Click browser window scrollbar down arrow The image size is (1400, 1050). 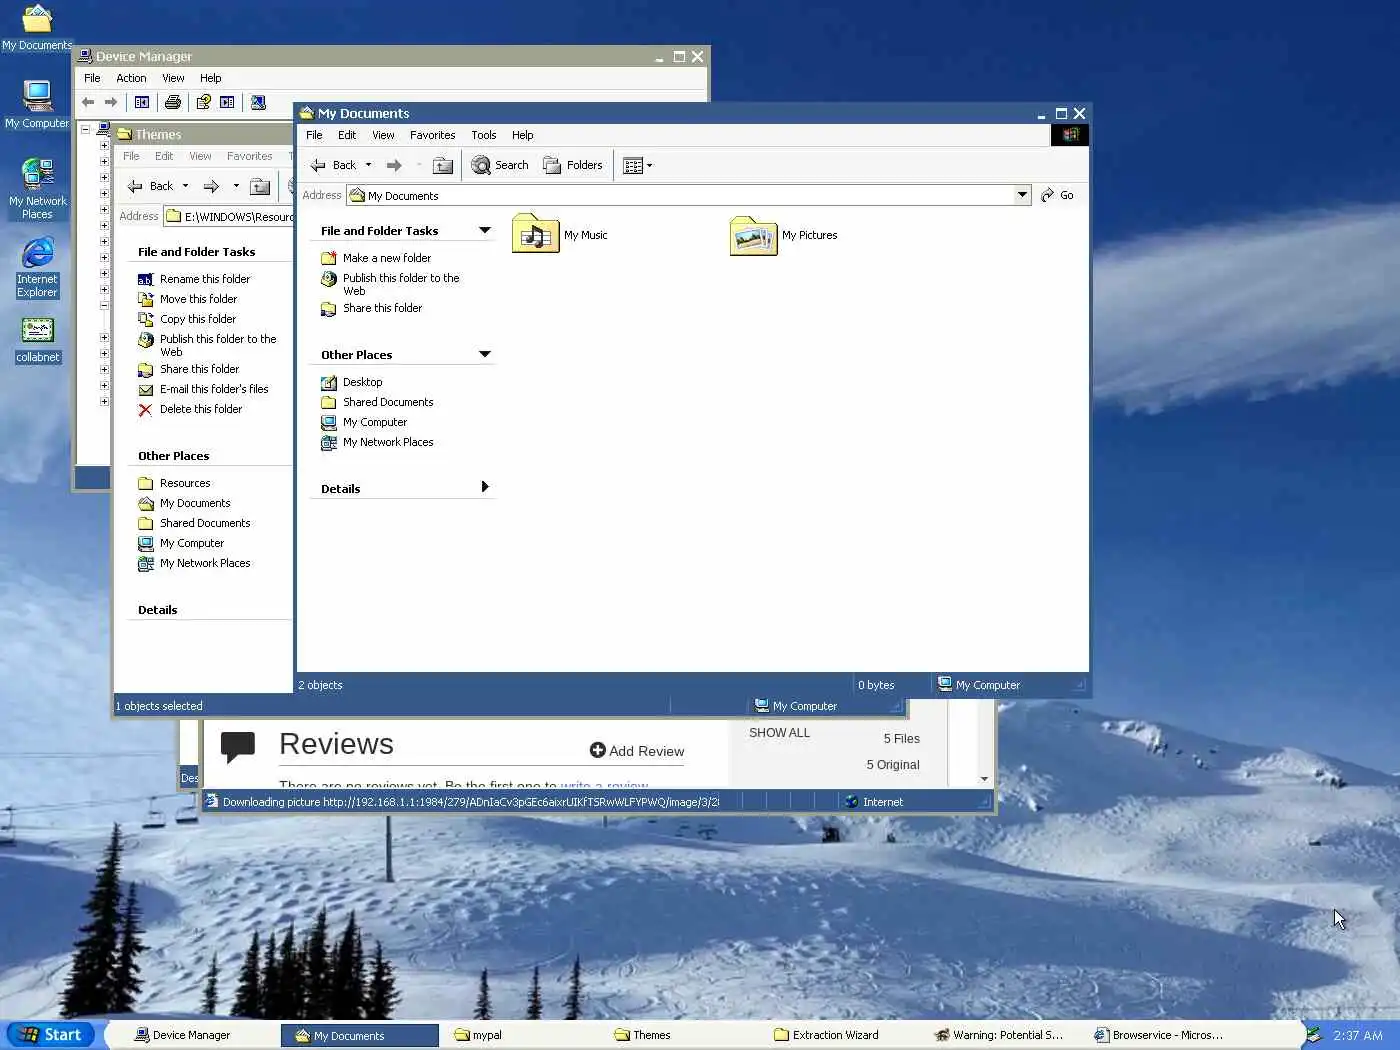click(985, 778)
